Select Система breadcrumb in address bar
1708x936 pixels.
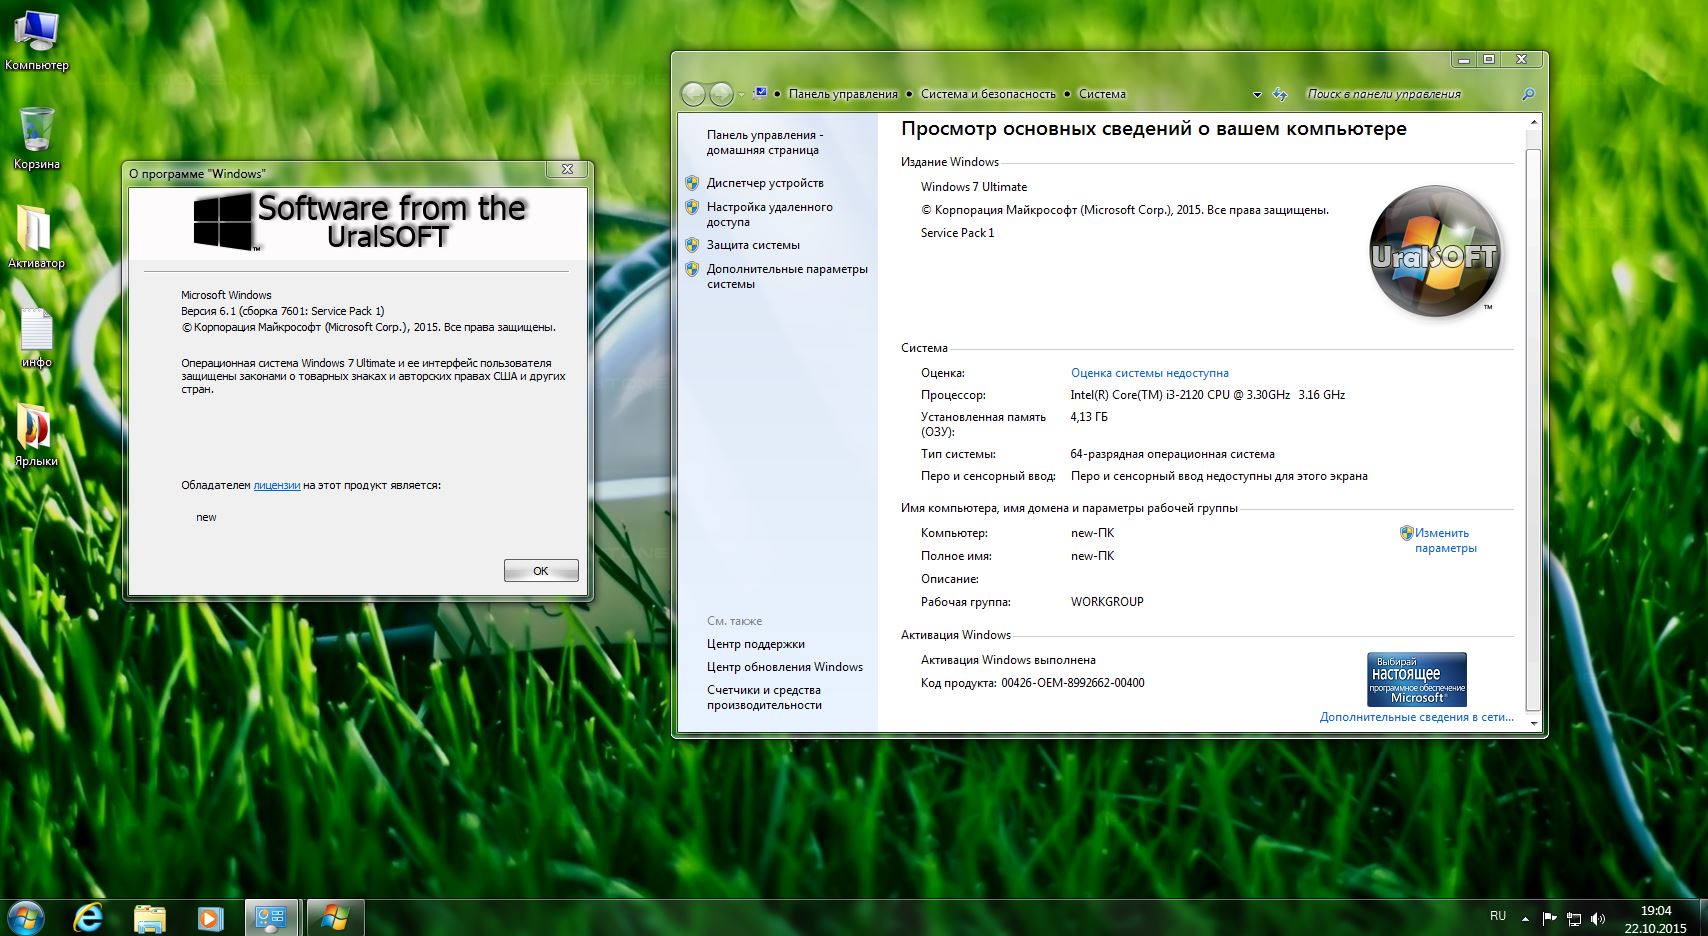[x=1102, y=94]
